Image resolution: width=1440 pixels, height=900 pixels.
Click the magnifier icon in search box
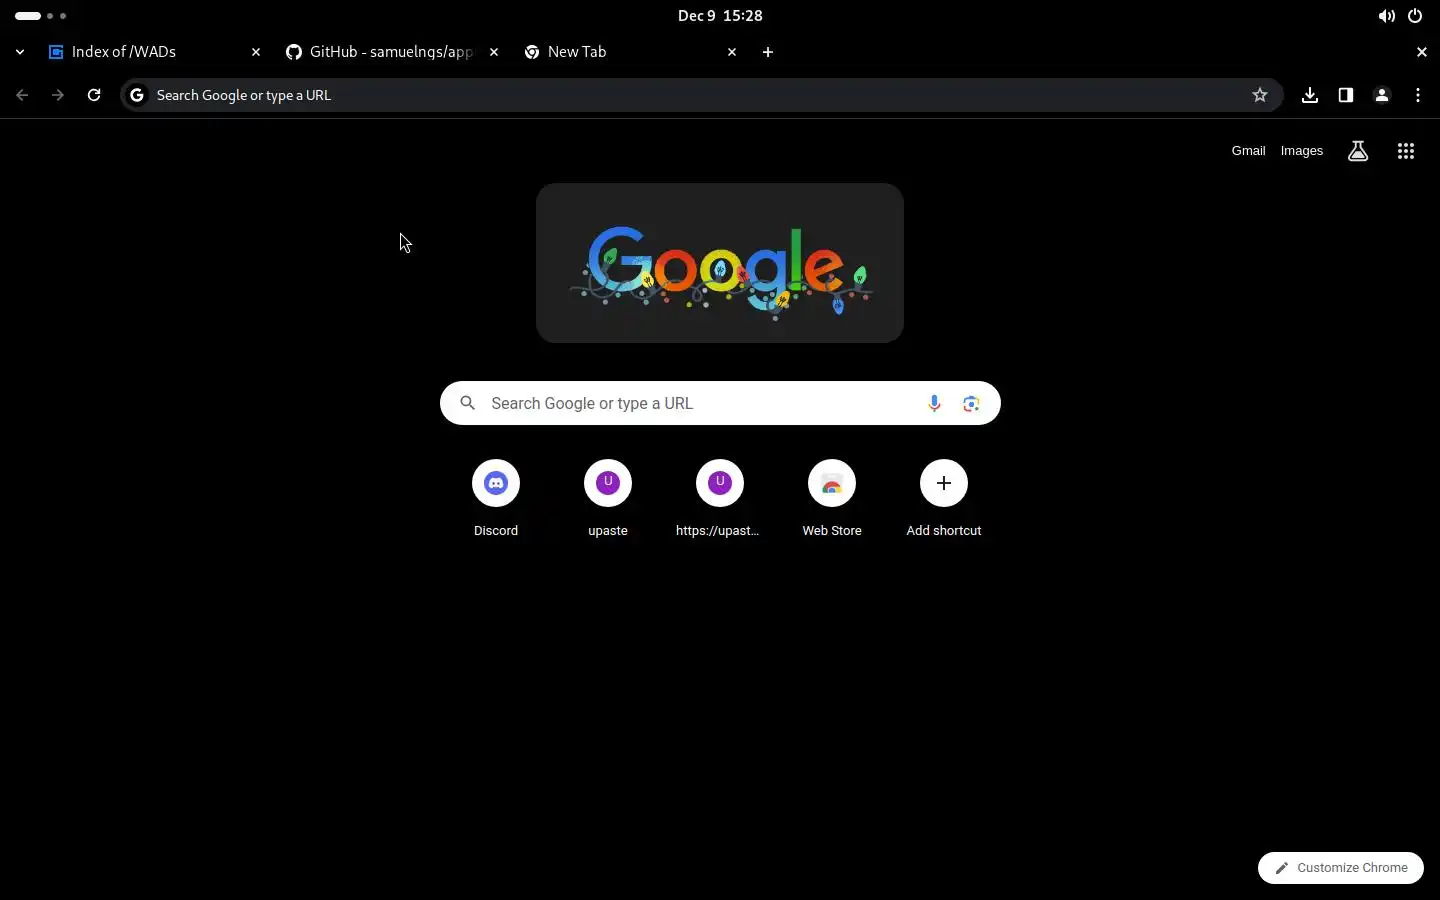467,403
